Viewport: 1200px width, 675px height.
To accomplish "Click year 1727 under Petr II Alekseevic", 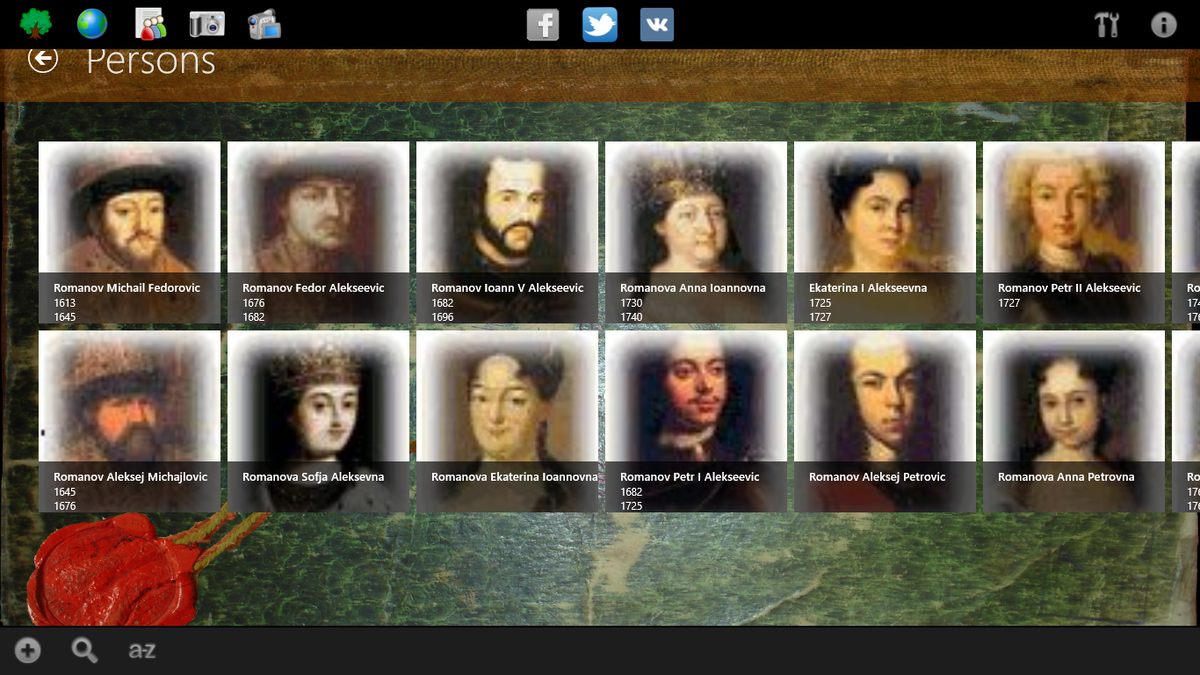I will (x=1009, y=303).
